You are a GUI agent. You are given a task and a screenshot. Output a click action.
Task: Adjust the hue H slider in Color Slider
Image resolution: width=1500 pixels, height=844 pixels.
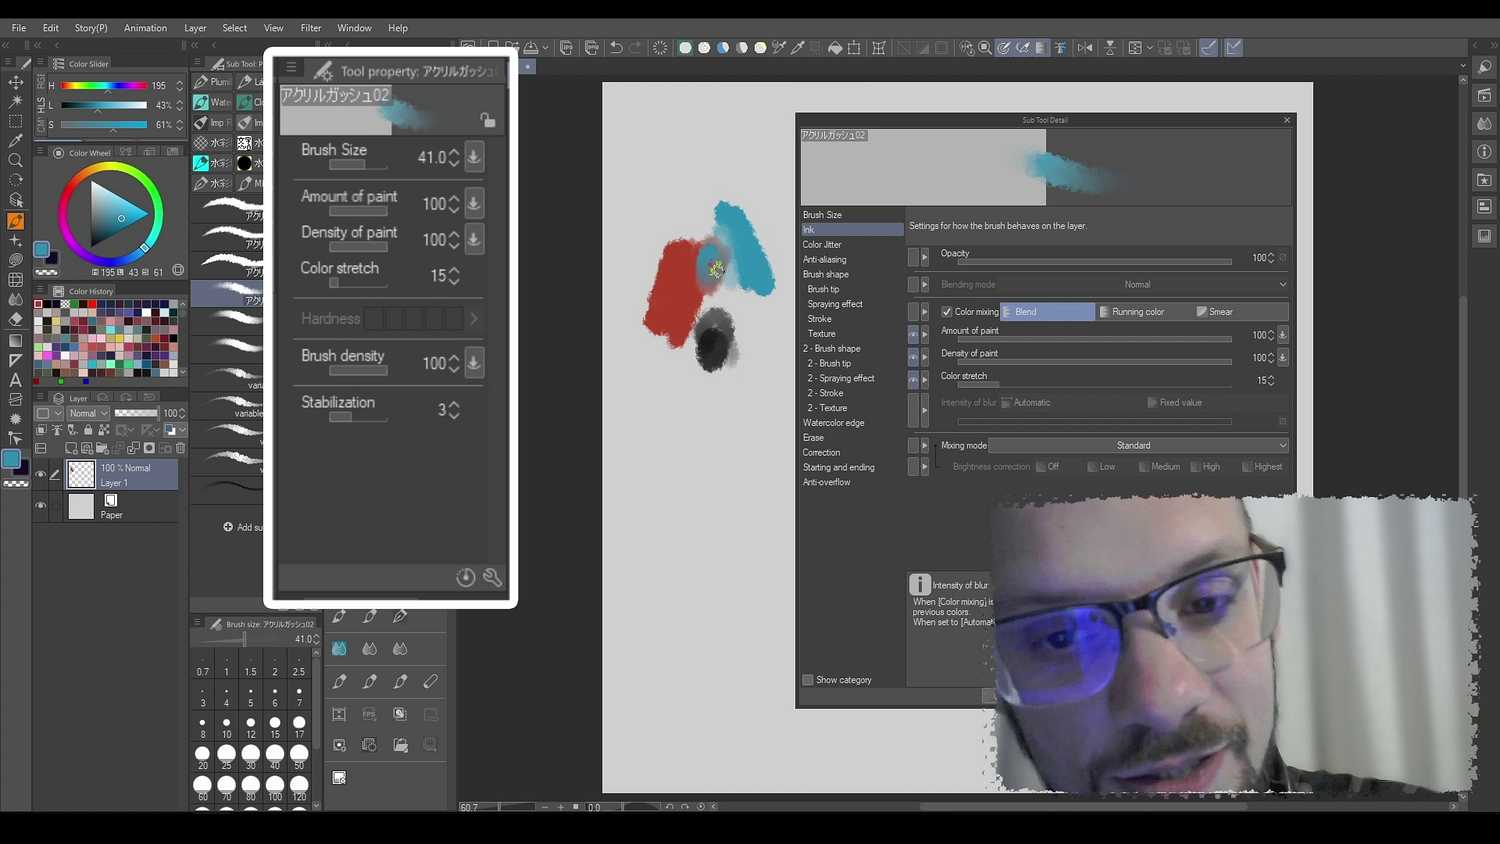click(x=104, y=86)
